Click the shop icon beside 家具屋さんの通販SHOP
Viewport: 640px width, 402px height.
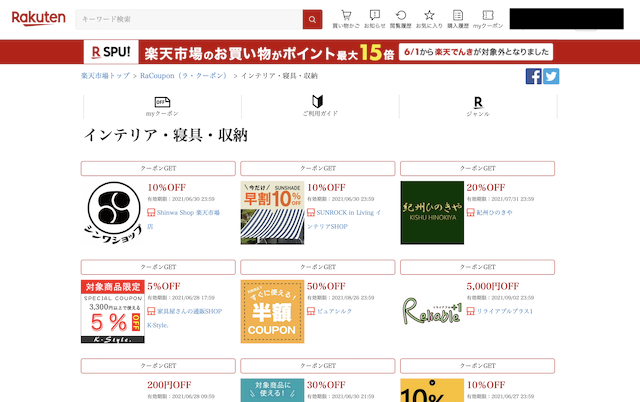click(x=151, y=311)
